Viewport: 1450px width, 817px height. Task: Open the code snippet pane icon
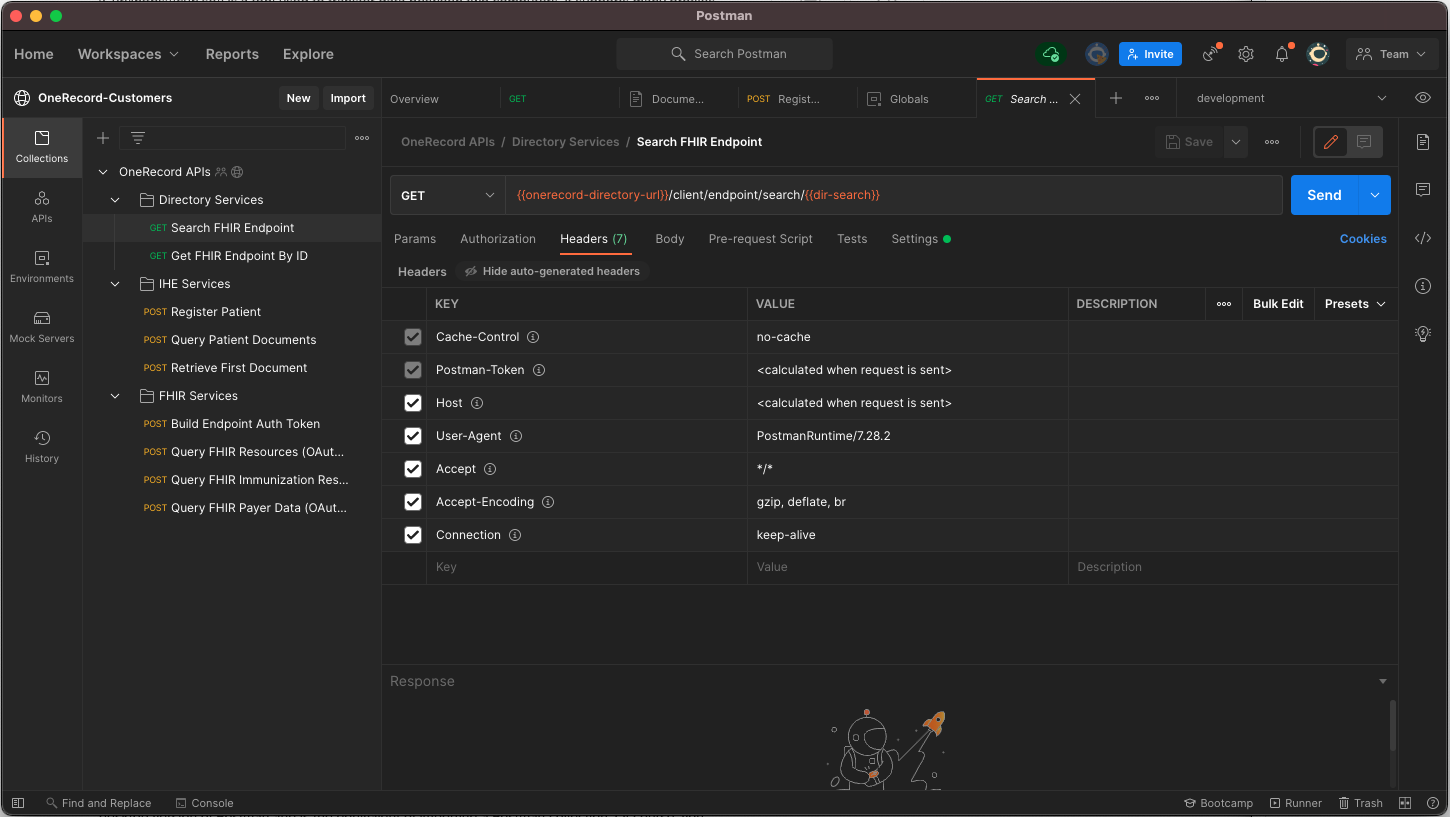(1423, 238)
